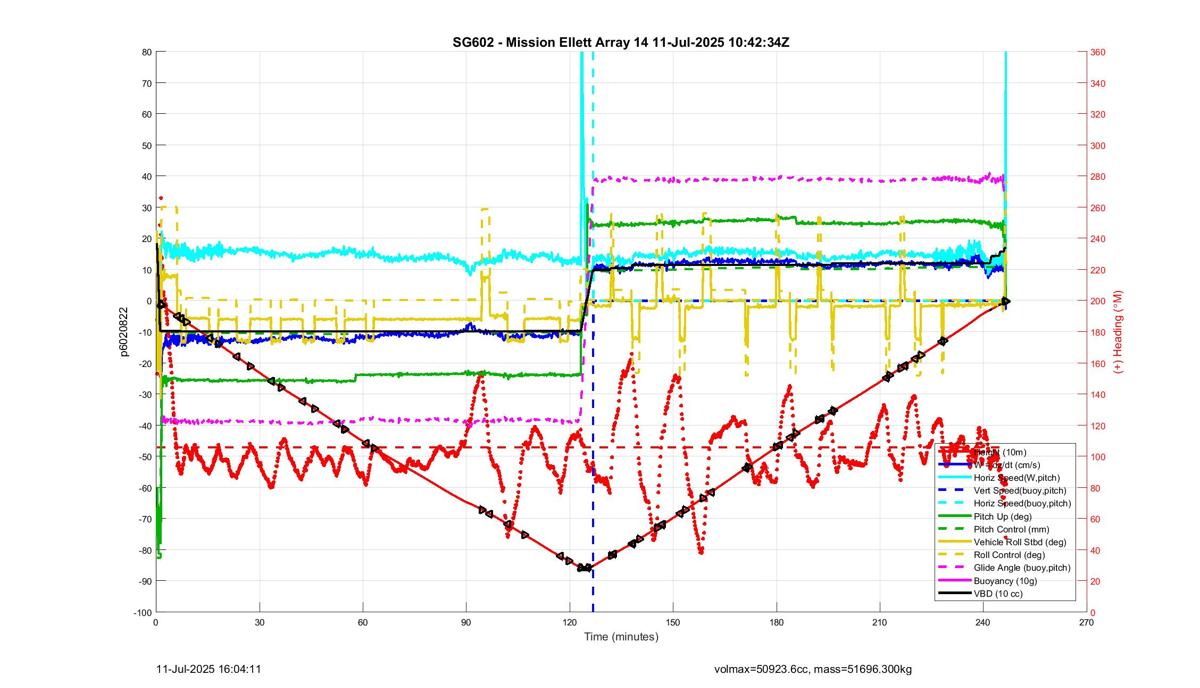Click the solid green Pitch Up legend line sample
This screenshot has width=1200, height=688.
[954, 516]
